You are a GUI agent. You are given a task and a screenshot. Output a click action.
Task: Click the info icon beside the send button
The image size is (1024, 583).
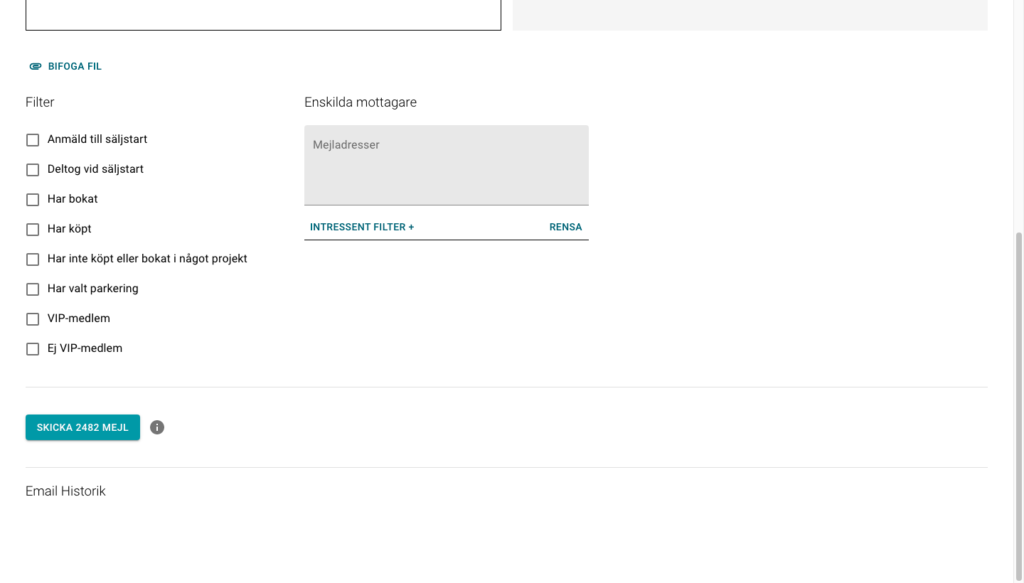pos(157,427)
